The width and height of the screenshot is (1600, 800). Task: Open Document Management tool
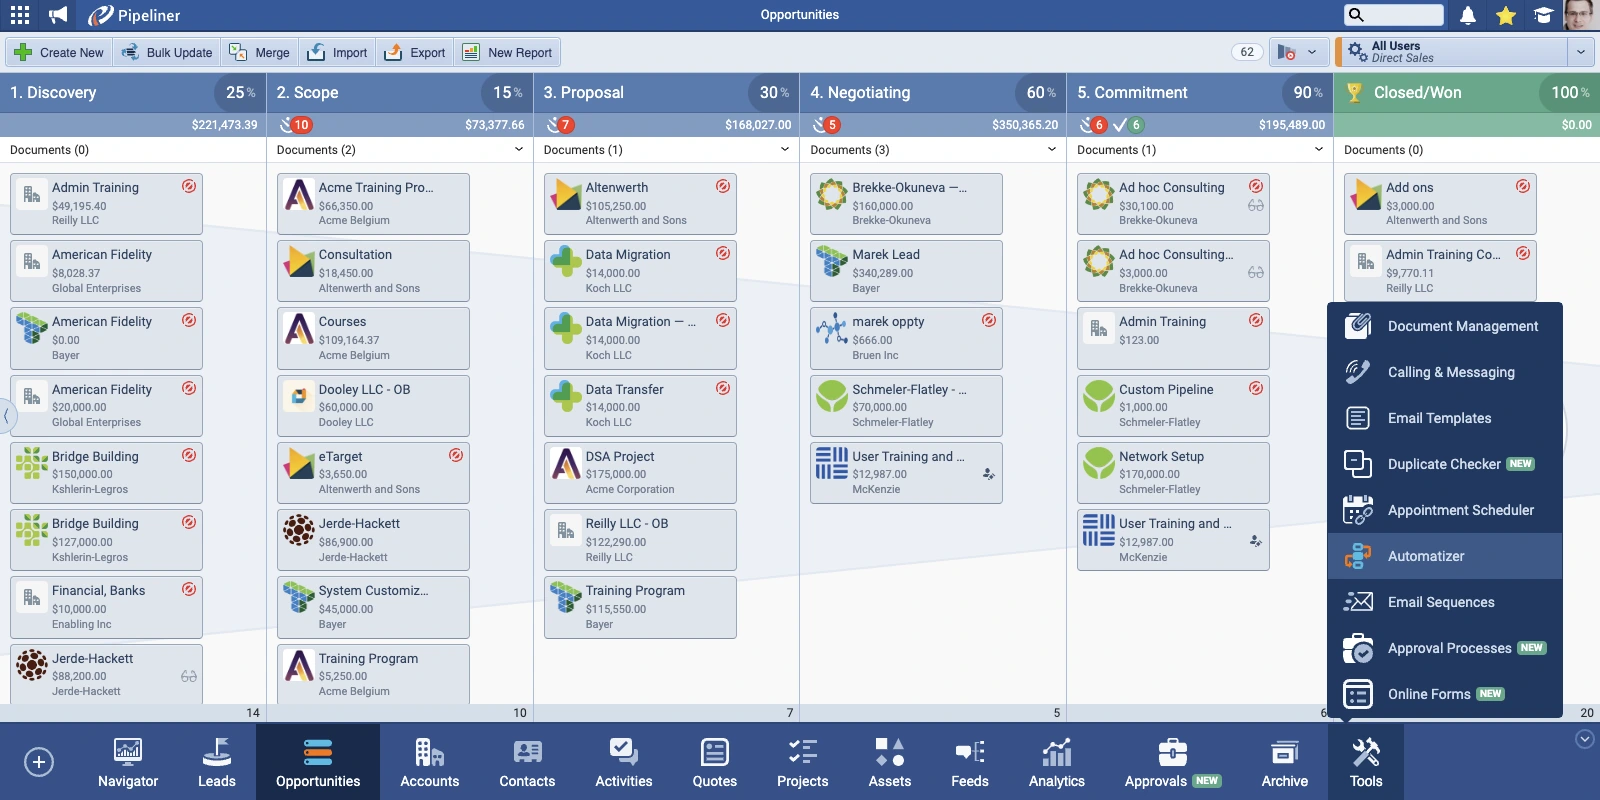click(x=1445, y=326)
